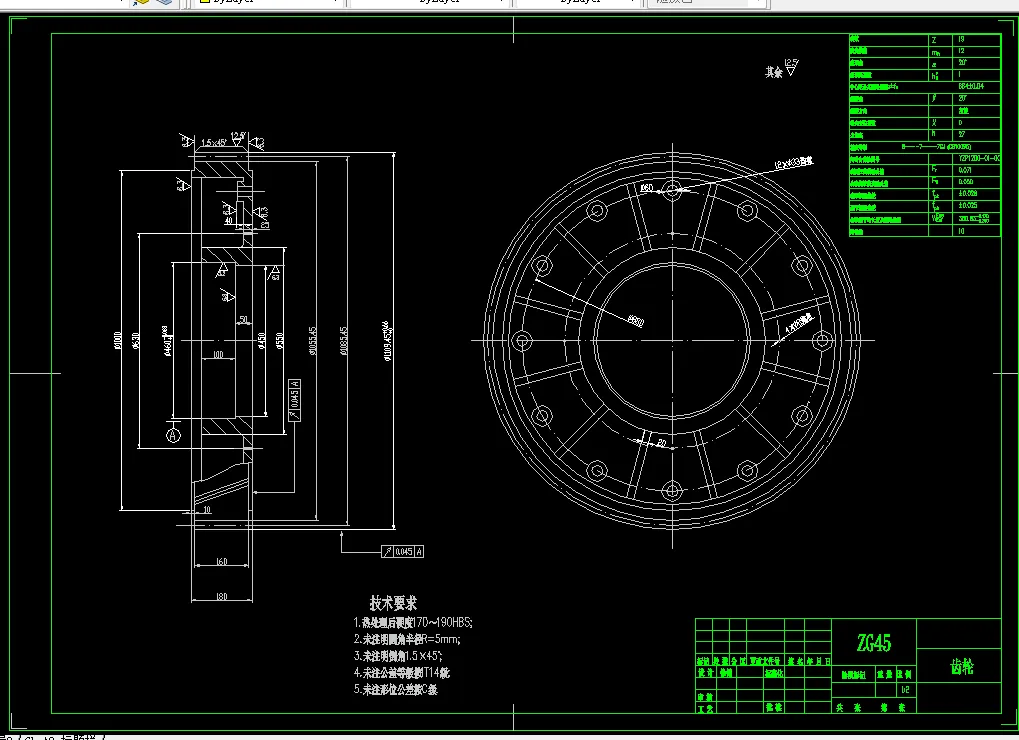The image size is (1019, 740).
Task: Select the φ630 diameter dimension text
Action: tap(136, 340)
